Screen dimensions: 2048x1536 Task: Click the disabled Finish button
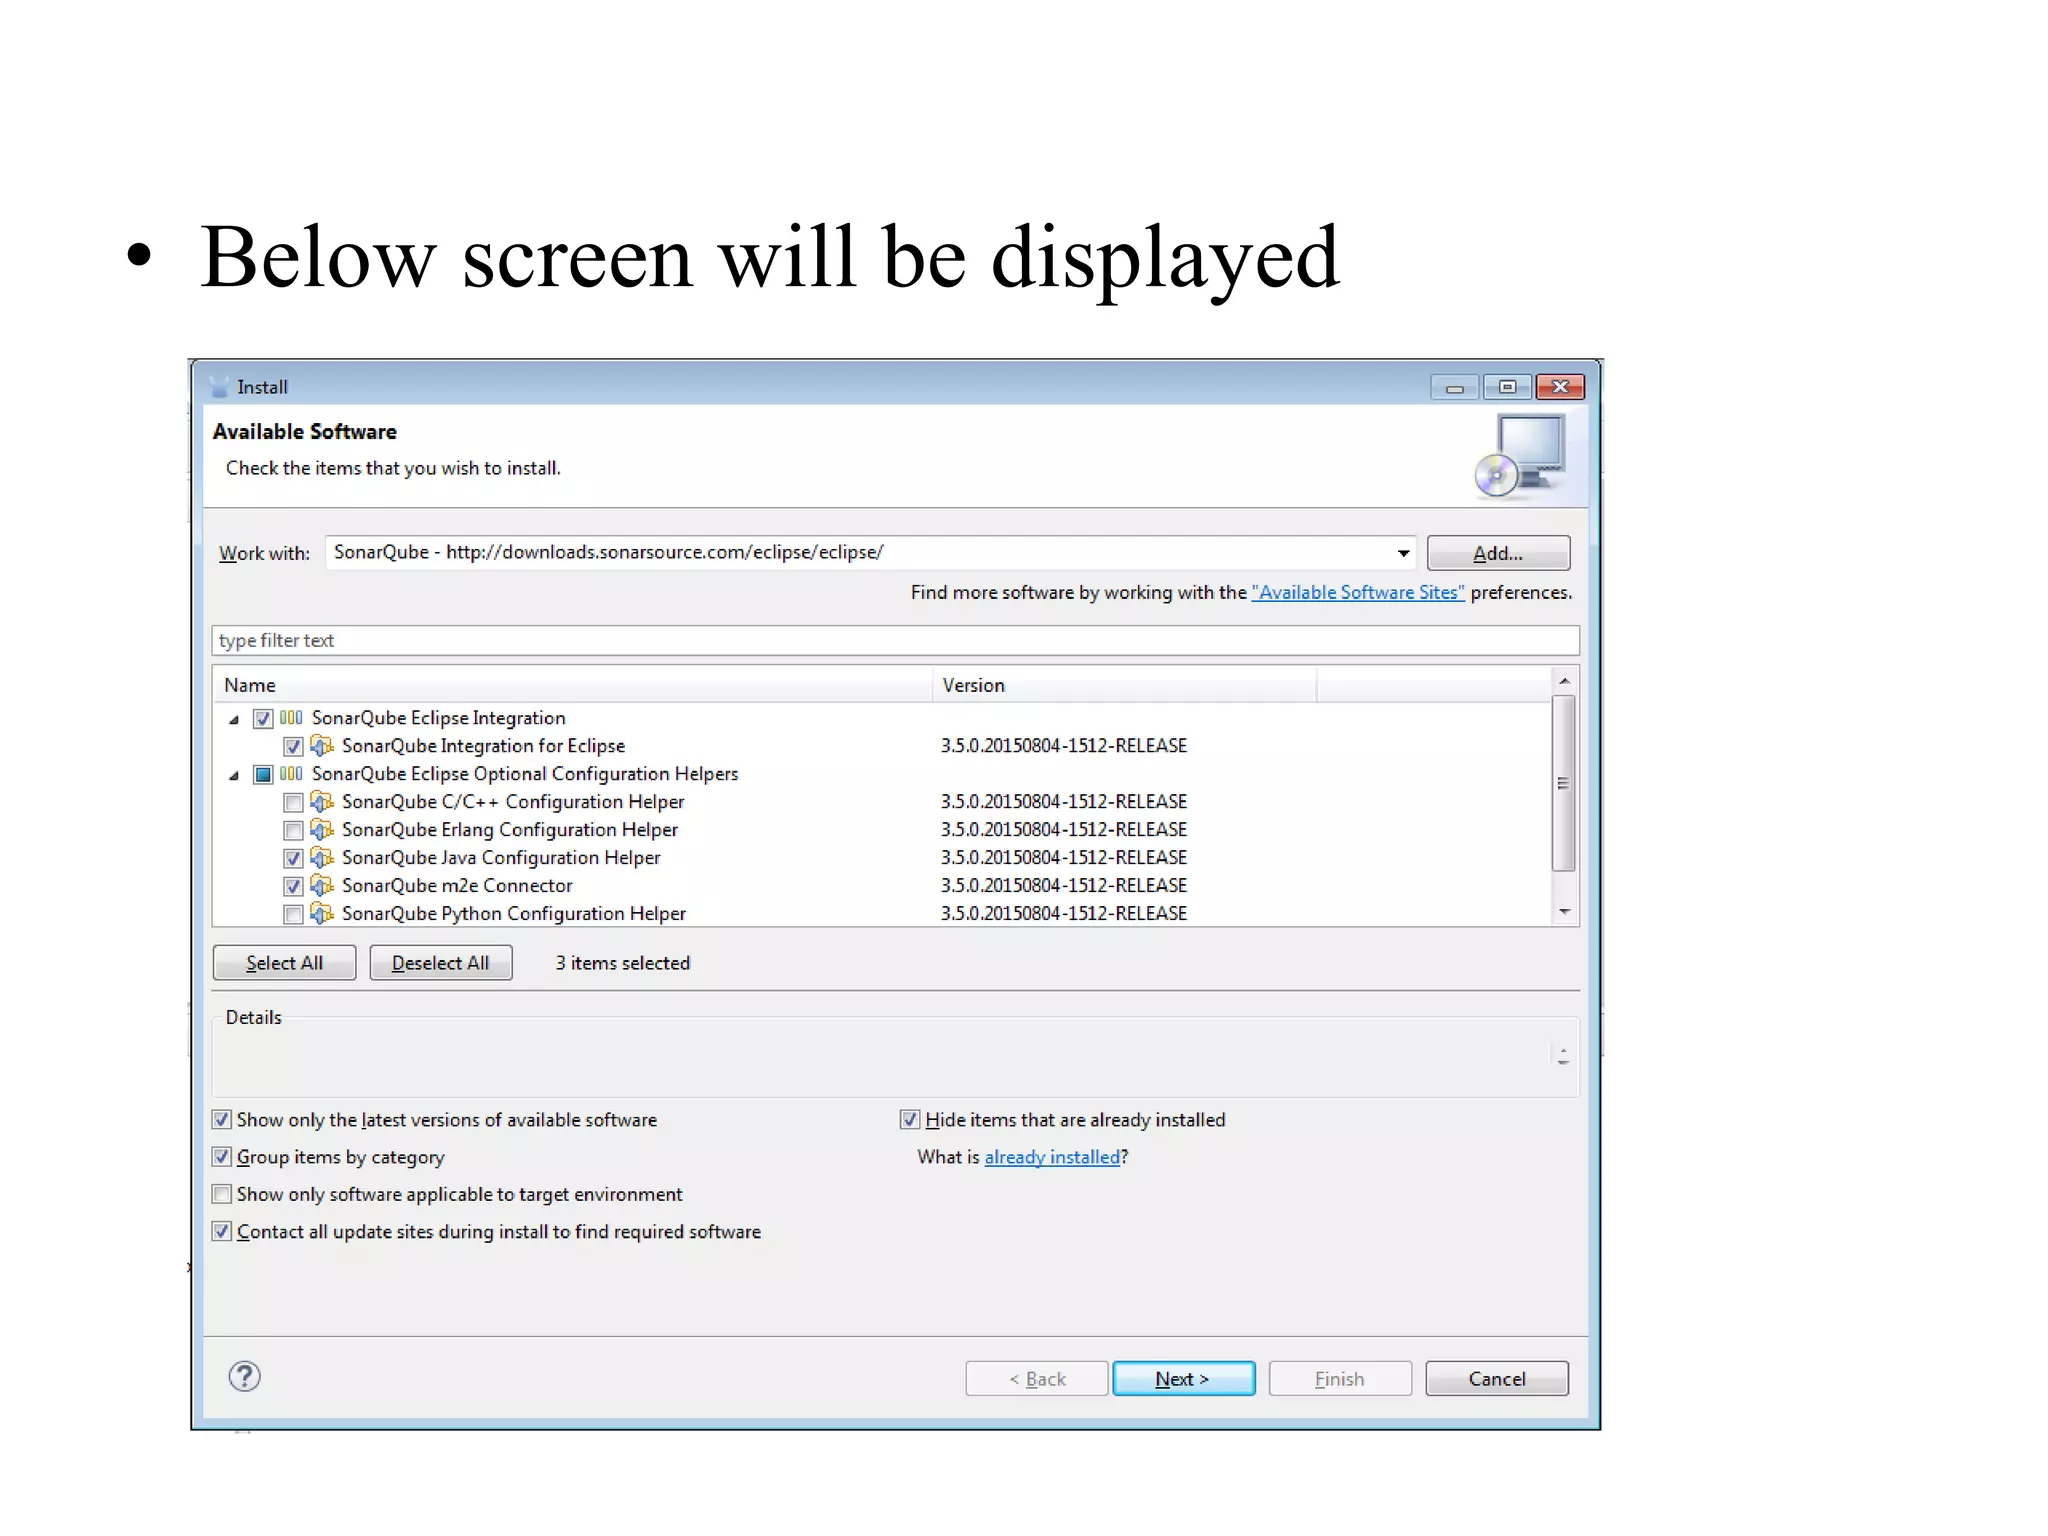(1340, 1379)
